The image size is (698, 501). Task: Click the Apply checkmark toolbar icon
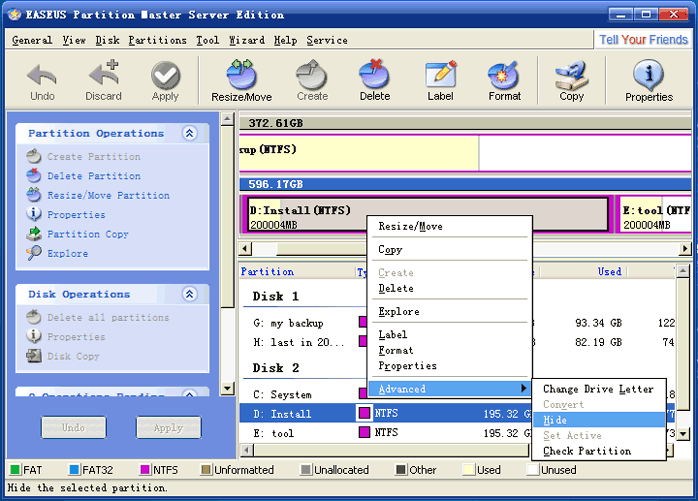point(165,75)
